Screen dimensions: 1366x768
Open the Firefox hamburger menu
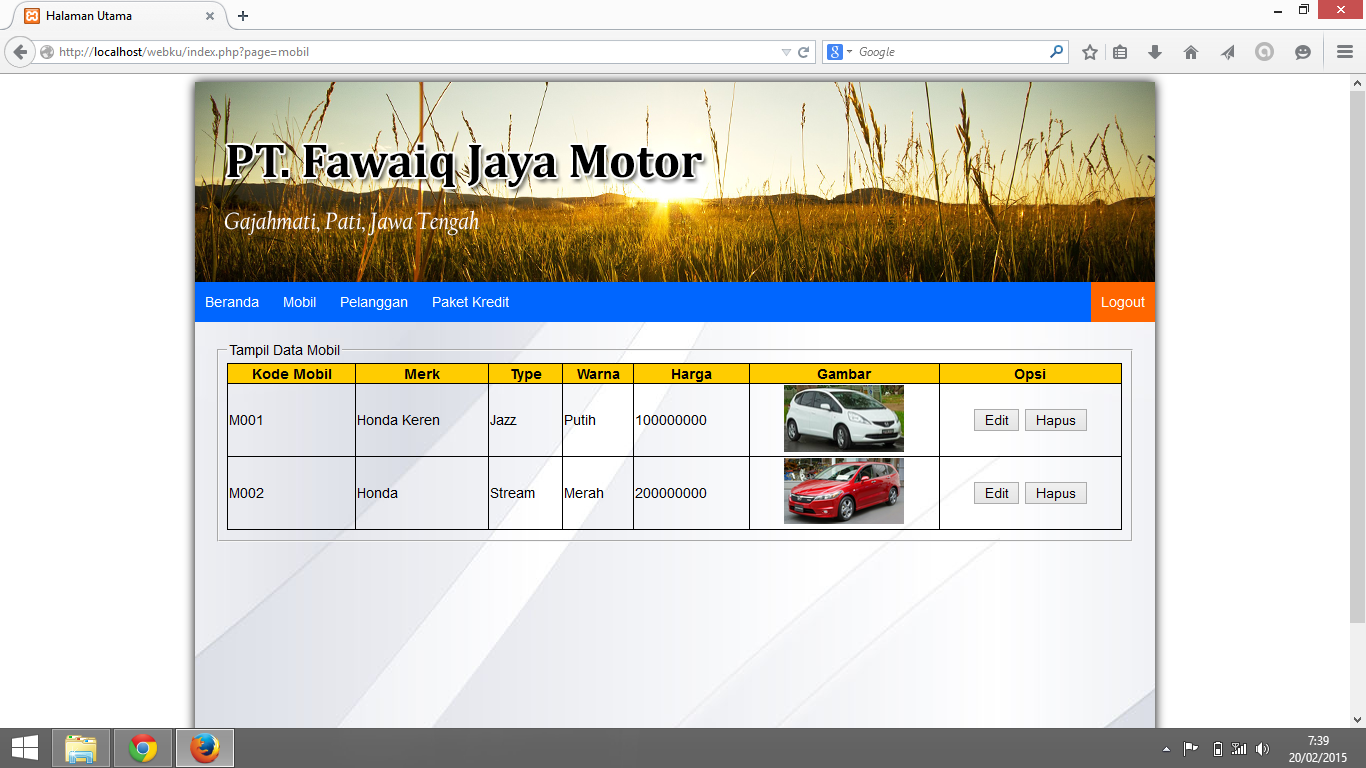1345,52
